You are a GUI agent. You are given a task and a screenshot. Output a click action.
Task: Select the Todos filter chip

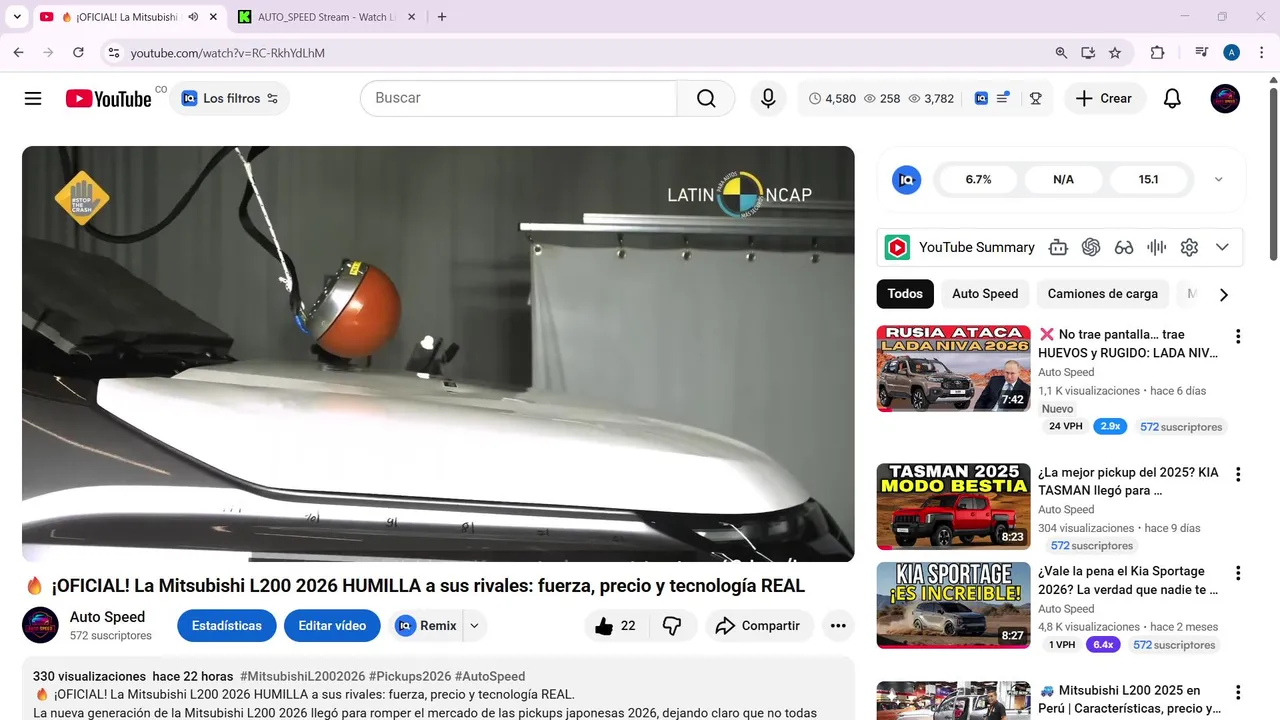pyautogui.click(x=905, y=293)
